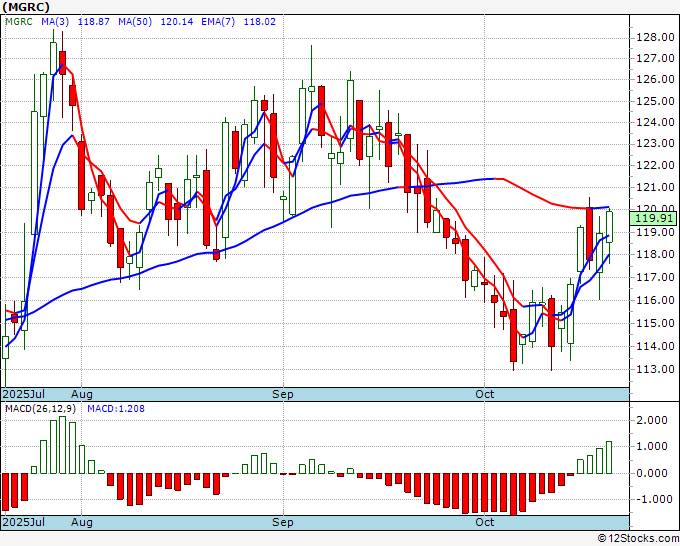Click Aug on the price chart axis

point(82,394)
